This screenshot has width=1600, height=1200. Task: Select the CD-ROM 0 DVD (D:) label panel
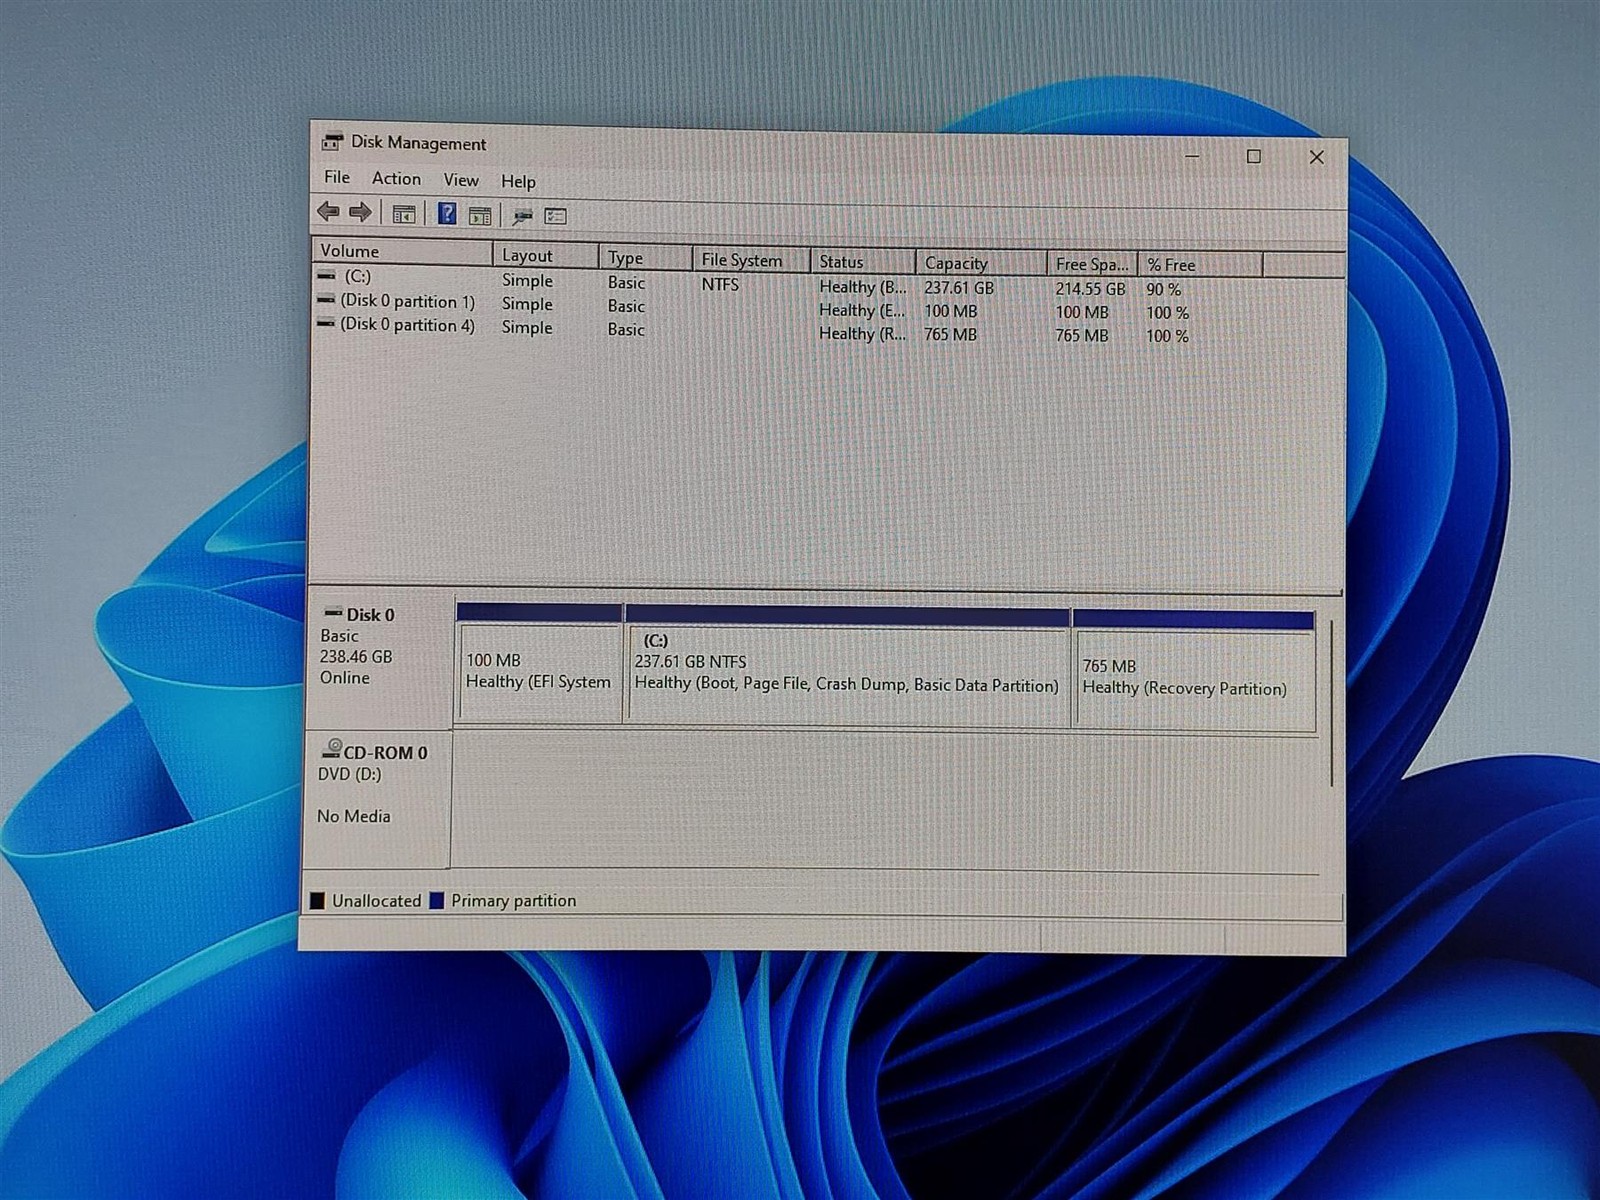point(377,798)
